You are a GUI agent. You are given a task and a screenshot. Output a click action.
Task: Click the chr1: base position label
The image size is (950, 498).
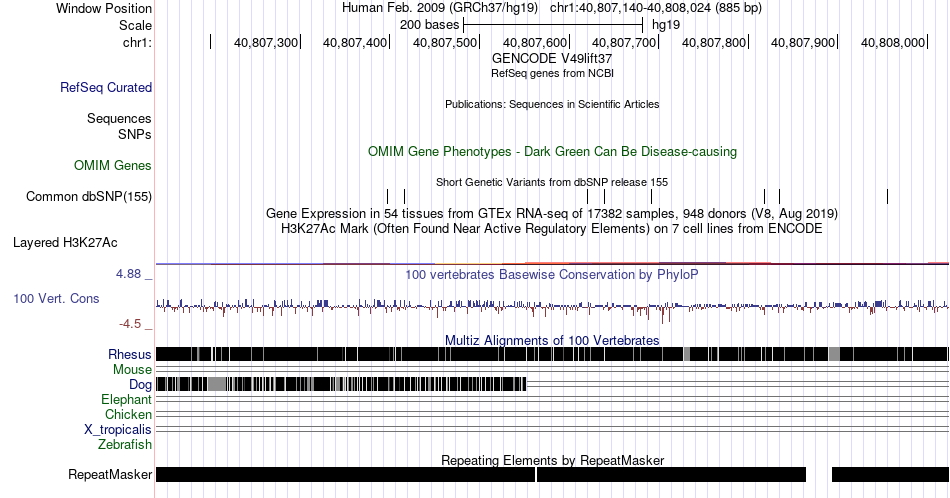(x=137, y=42)
